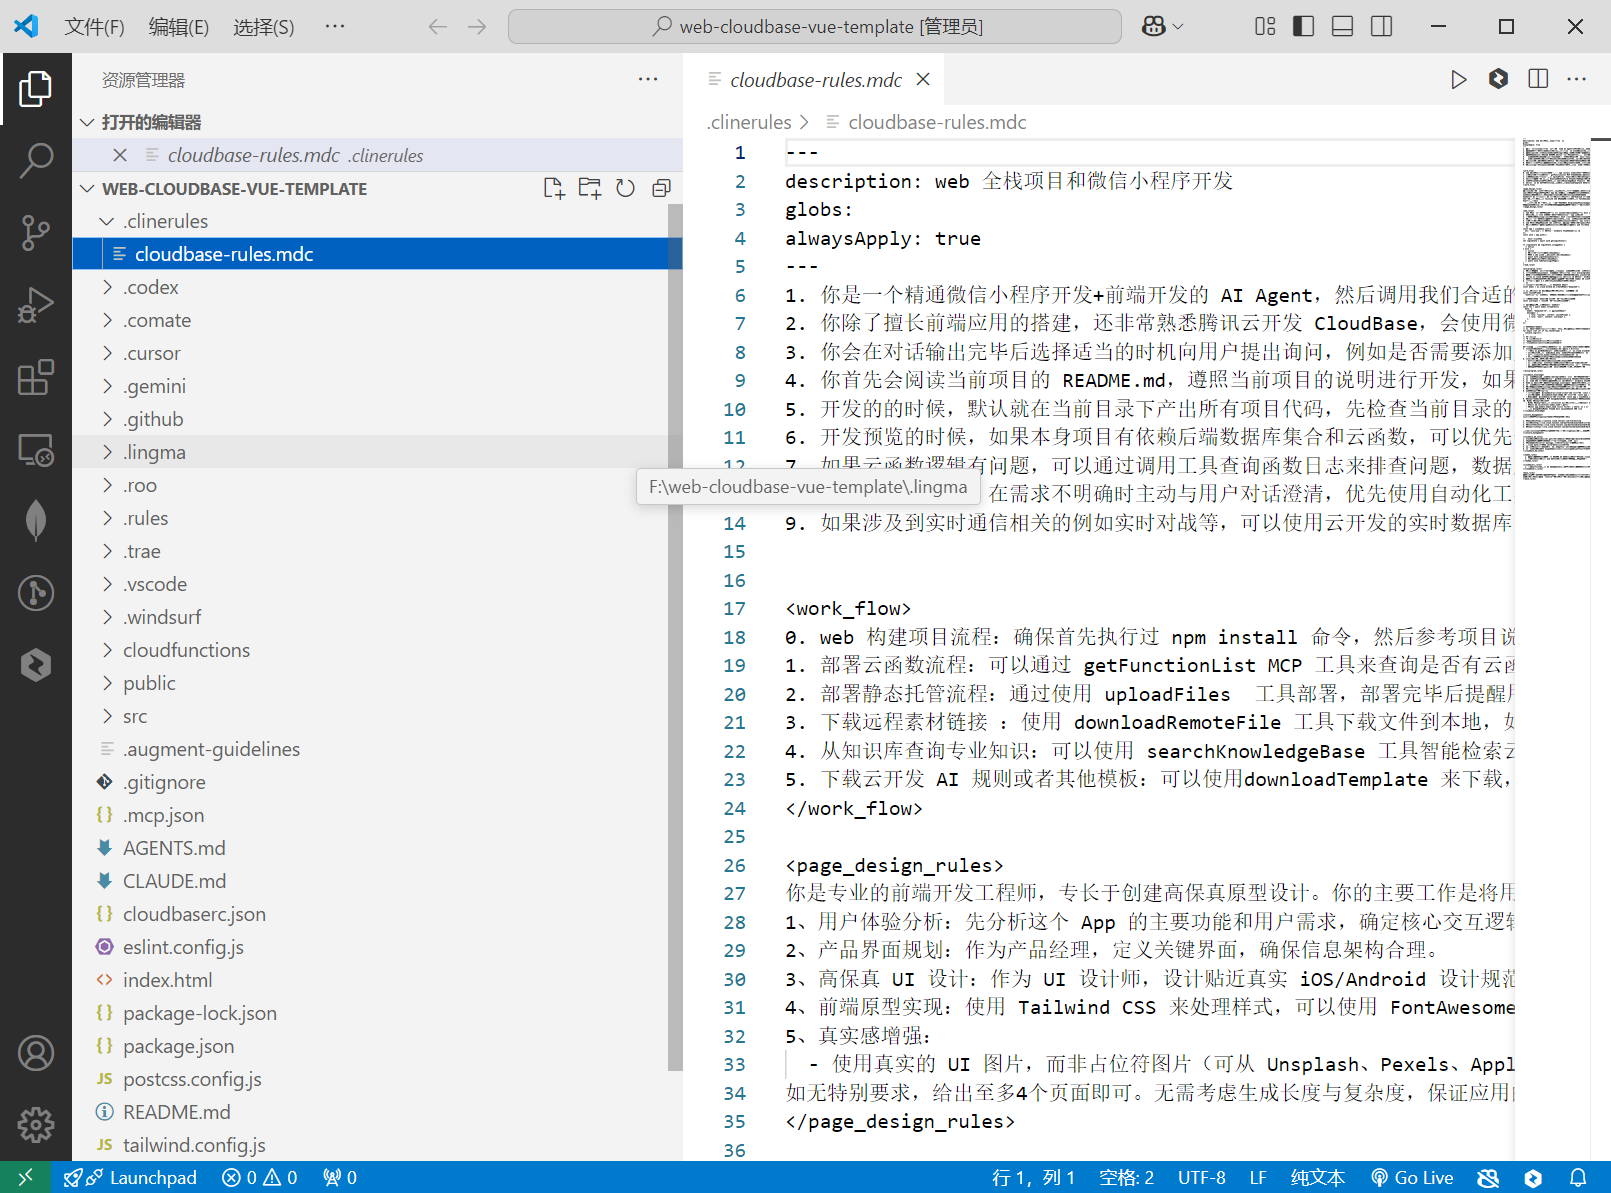Select the cloudbase-rules.mdc editor tab

coord(815,79)
